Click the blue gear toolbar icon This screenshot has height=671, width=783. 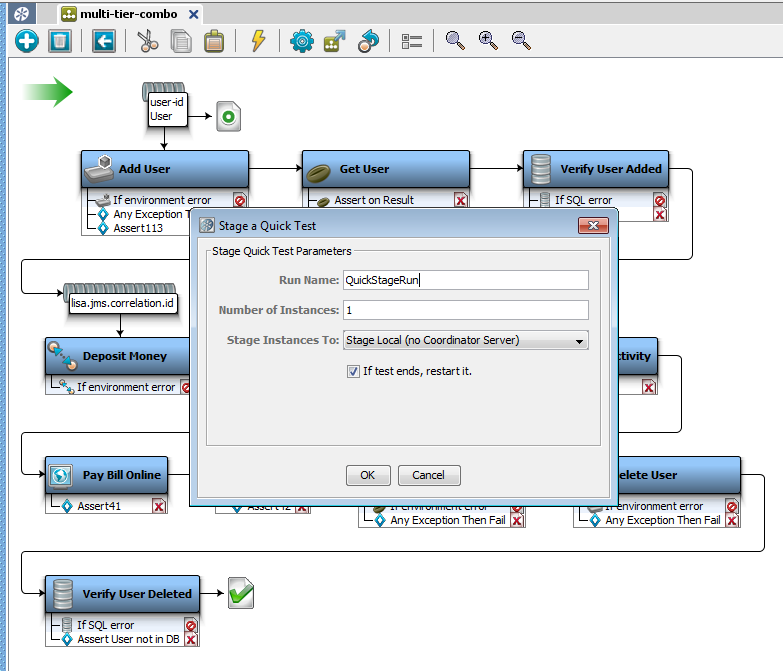[301, 41]
